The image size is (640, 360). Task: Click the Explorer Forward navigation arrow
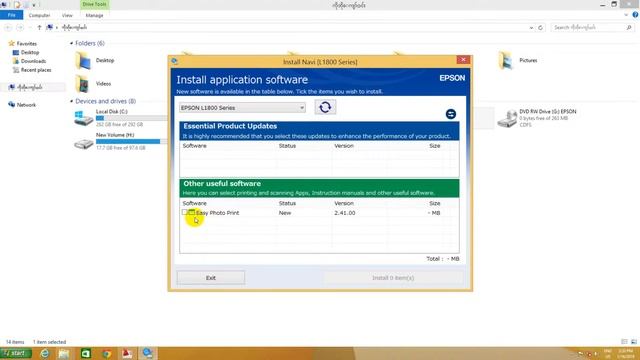pyautogui.click(x=20, y=27)
